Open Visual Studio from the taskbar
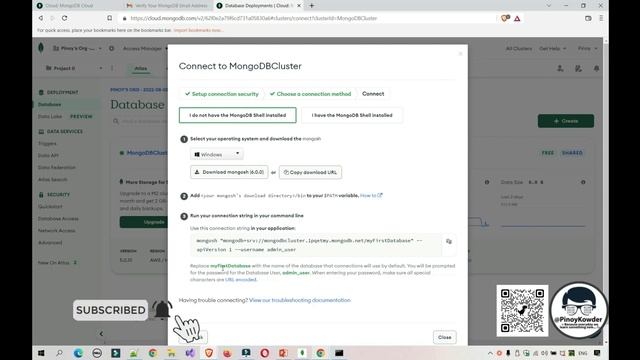640x360 pixels. point(190,353)
